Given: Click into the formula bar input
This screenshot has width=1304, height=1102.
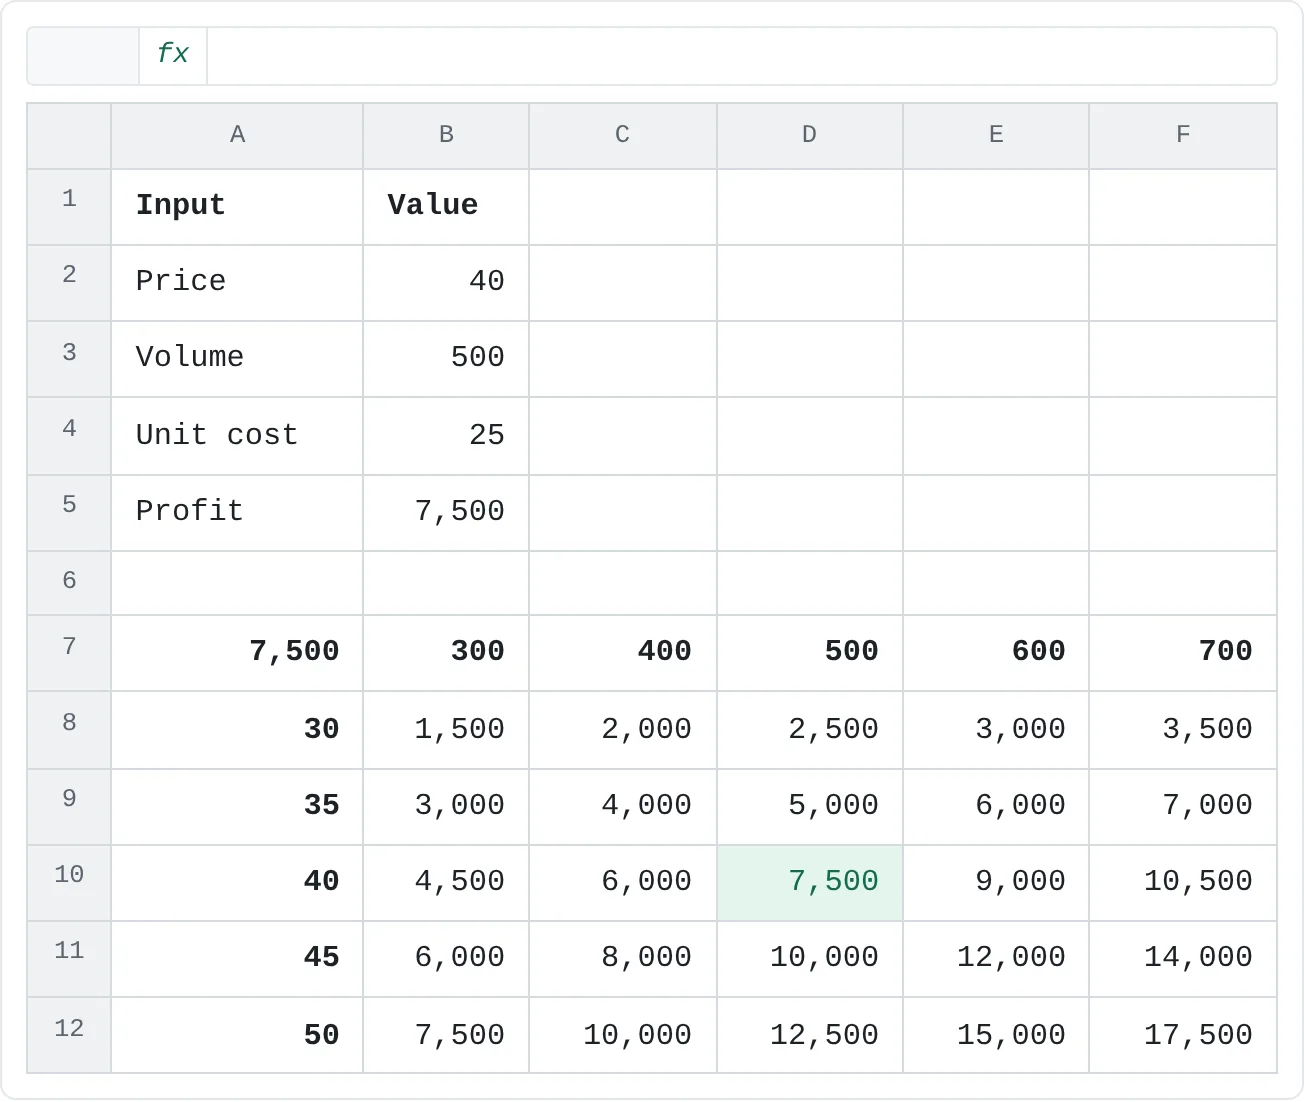Looking at the screenshot, I should tap(741, 56).
